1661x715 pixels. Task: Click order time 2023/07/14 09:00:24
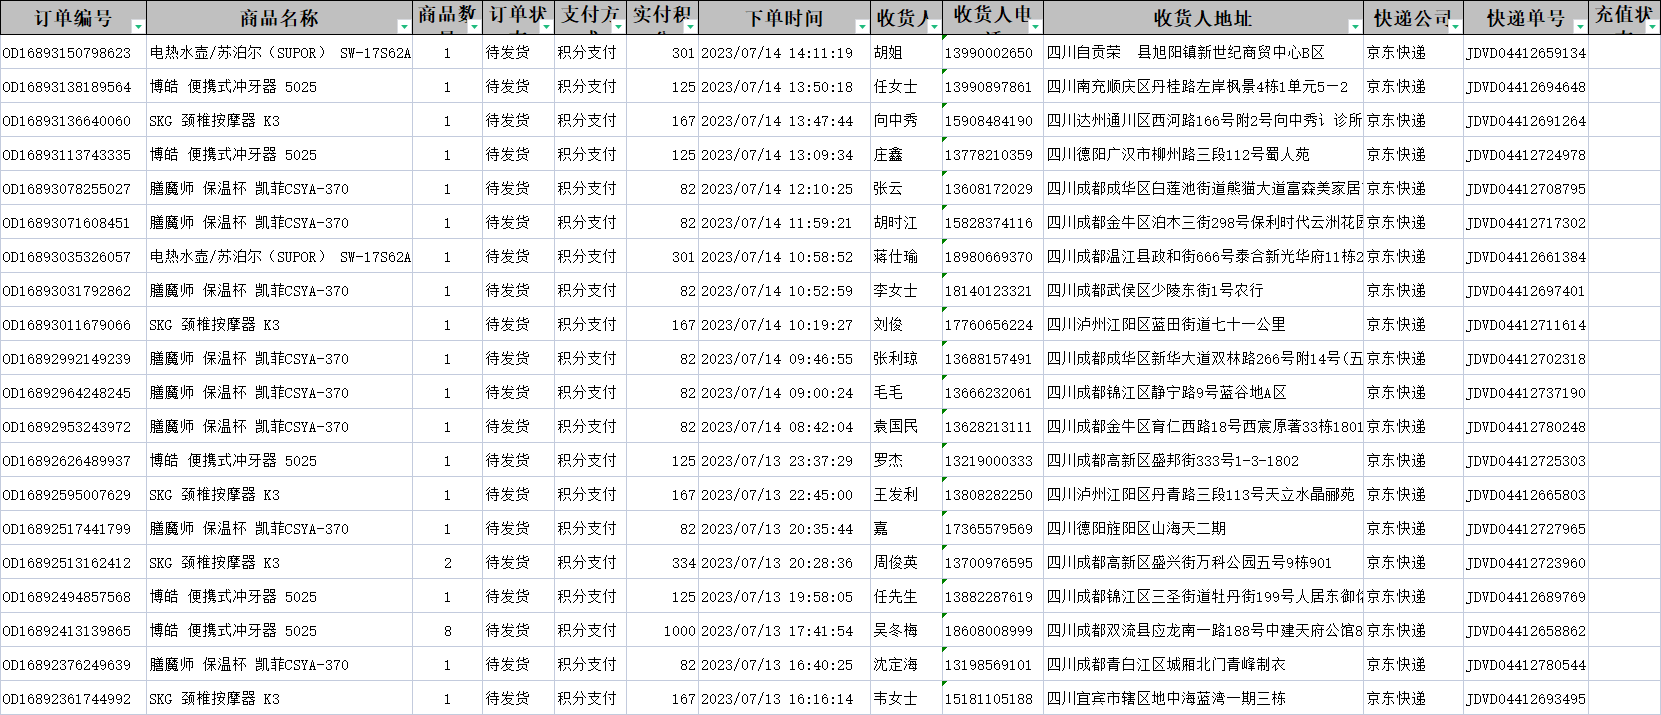click(x=777, y=393)
